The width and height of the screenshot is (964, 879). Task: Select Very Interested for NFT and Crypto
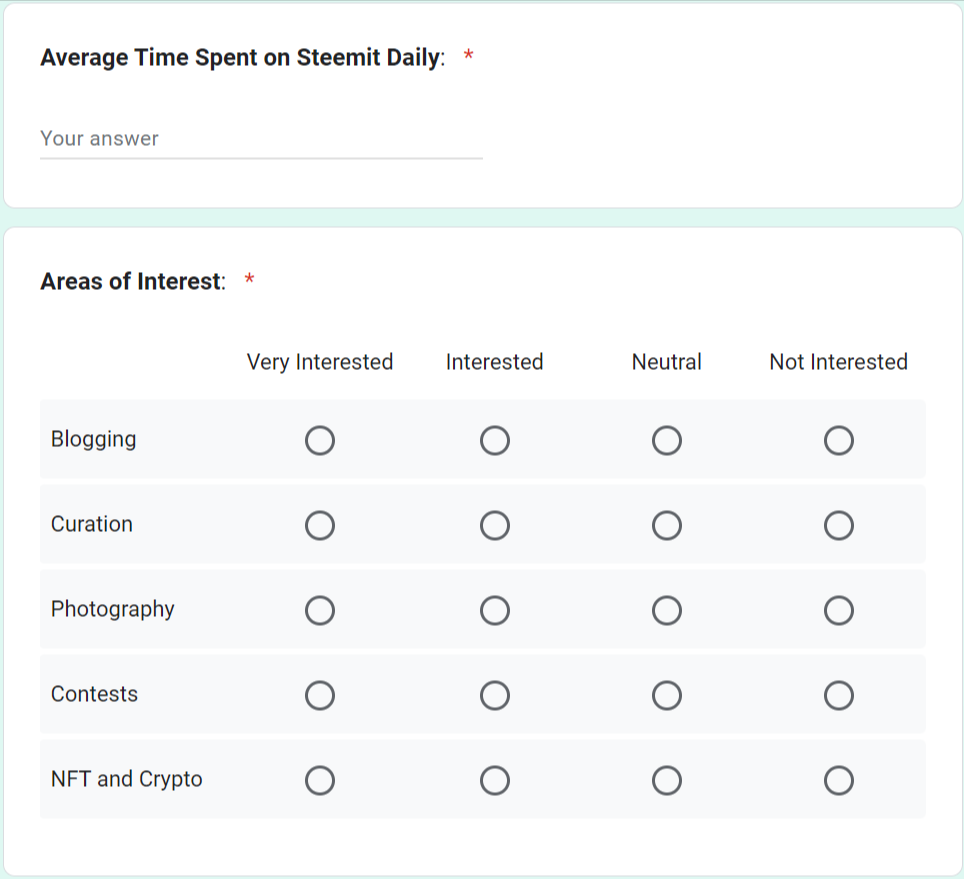(320, 780)
